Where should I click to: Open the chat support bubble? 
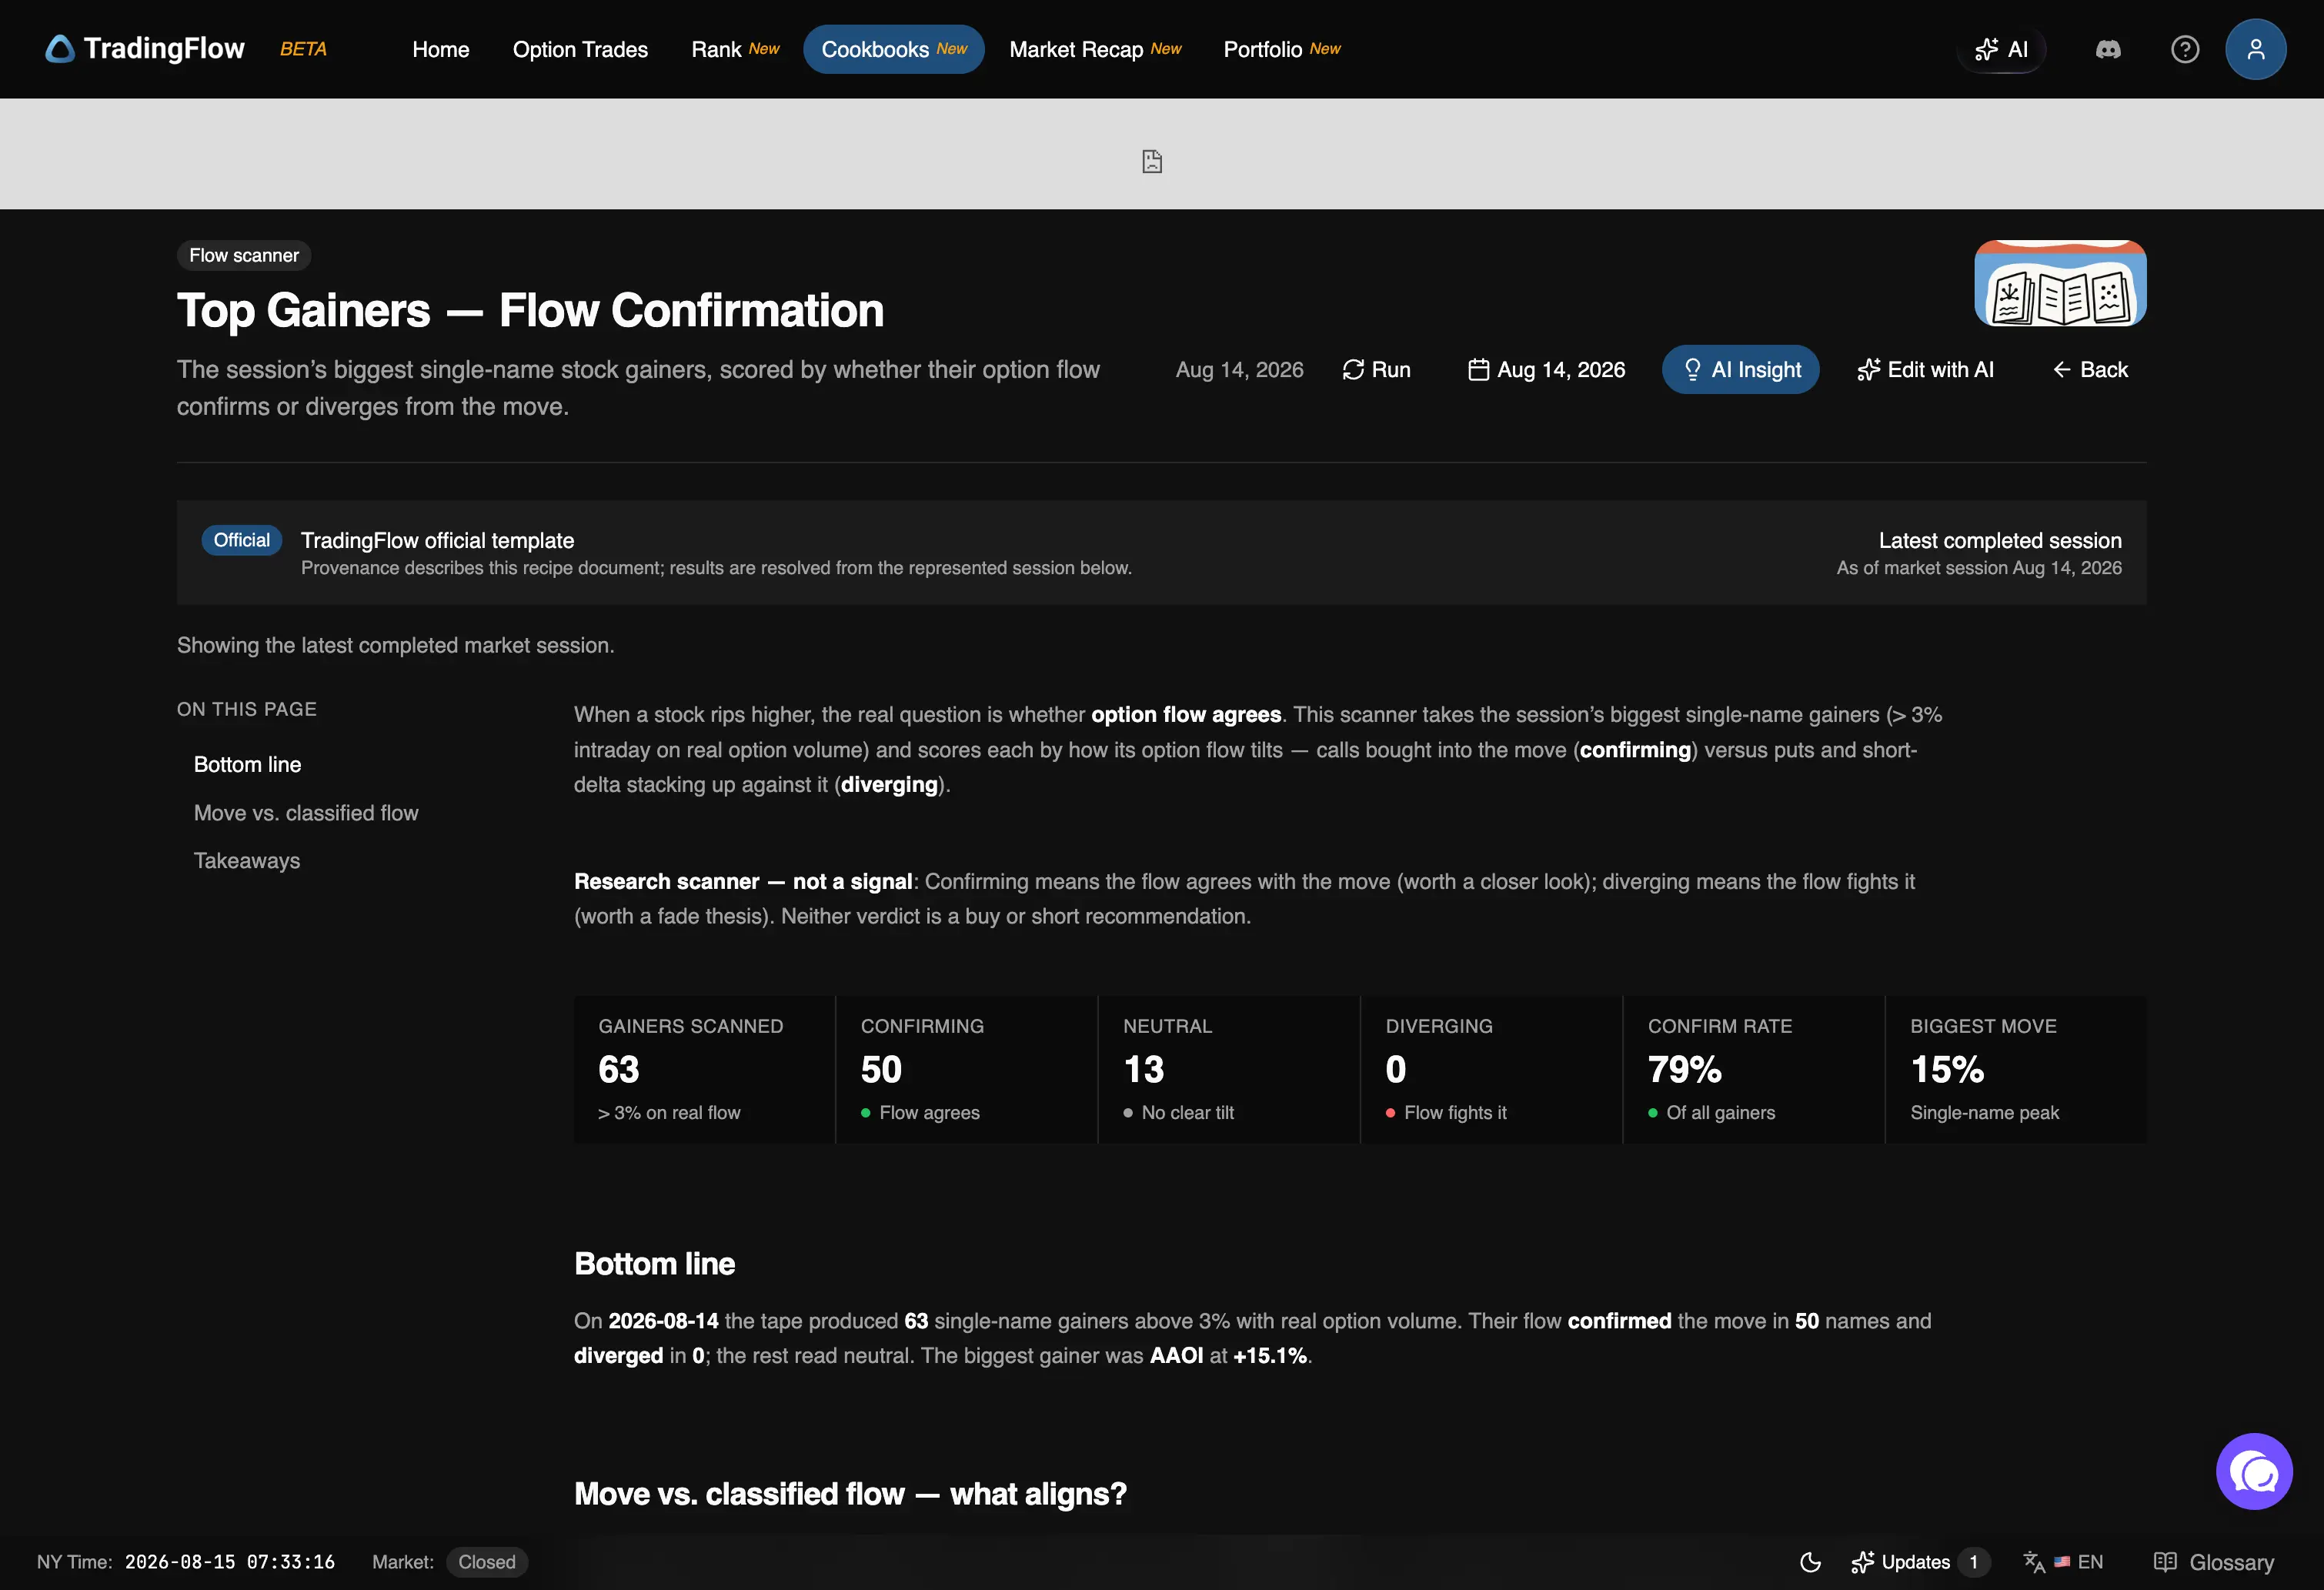click(x=2254, y=1471)
